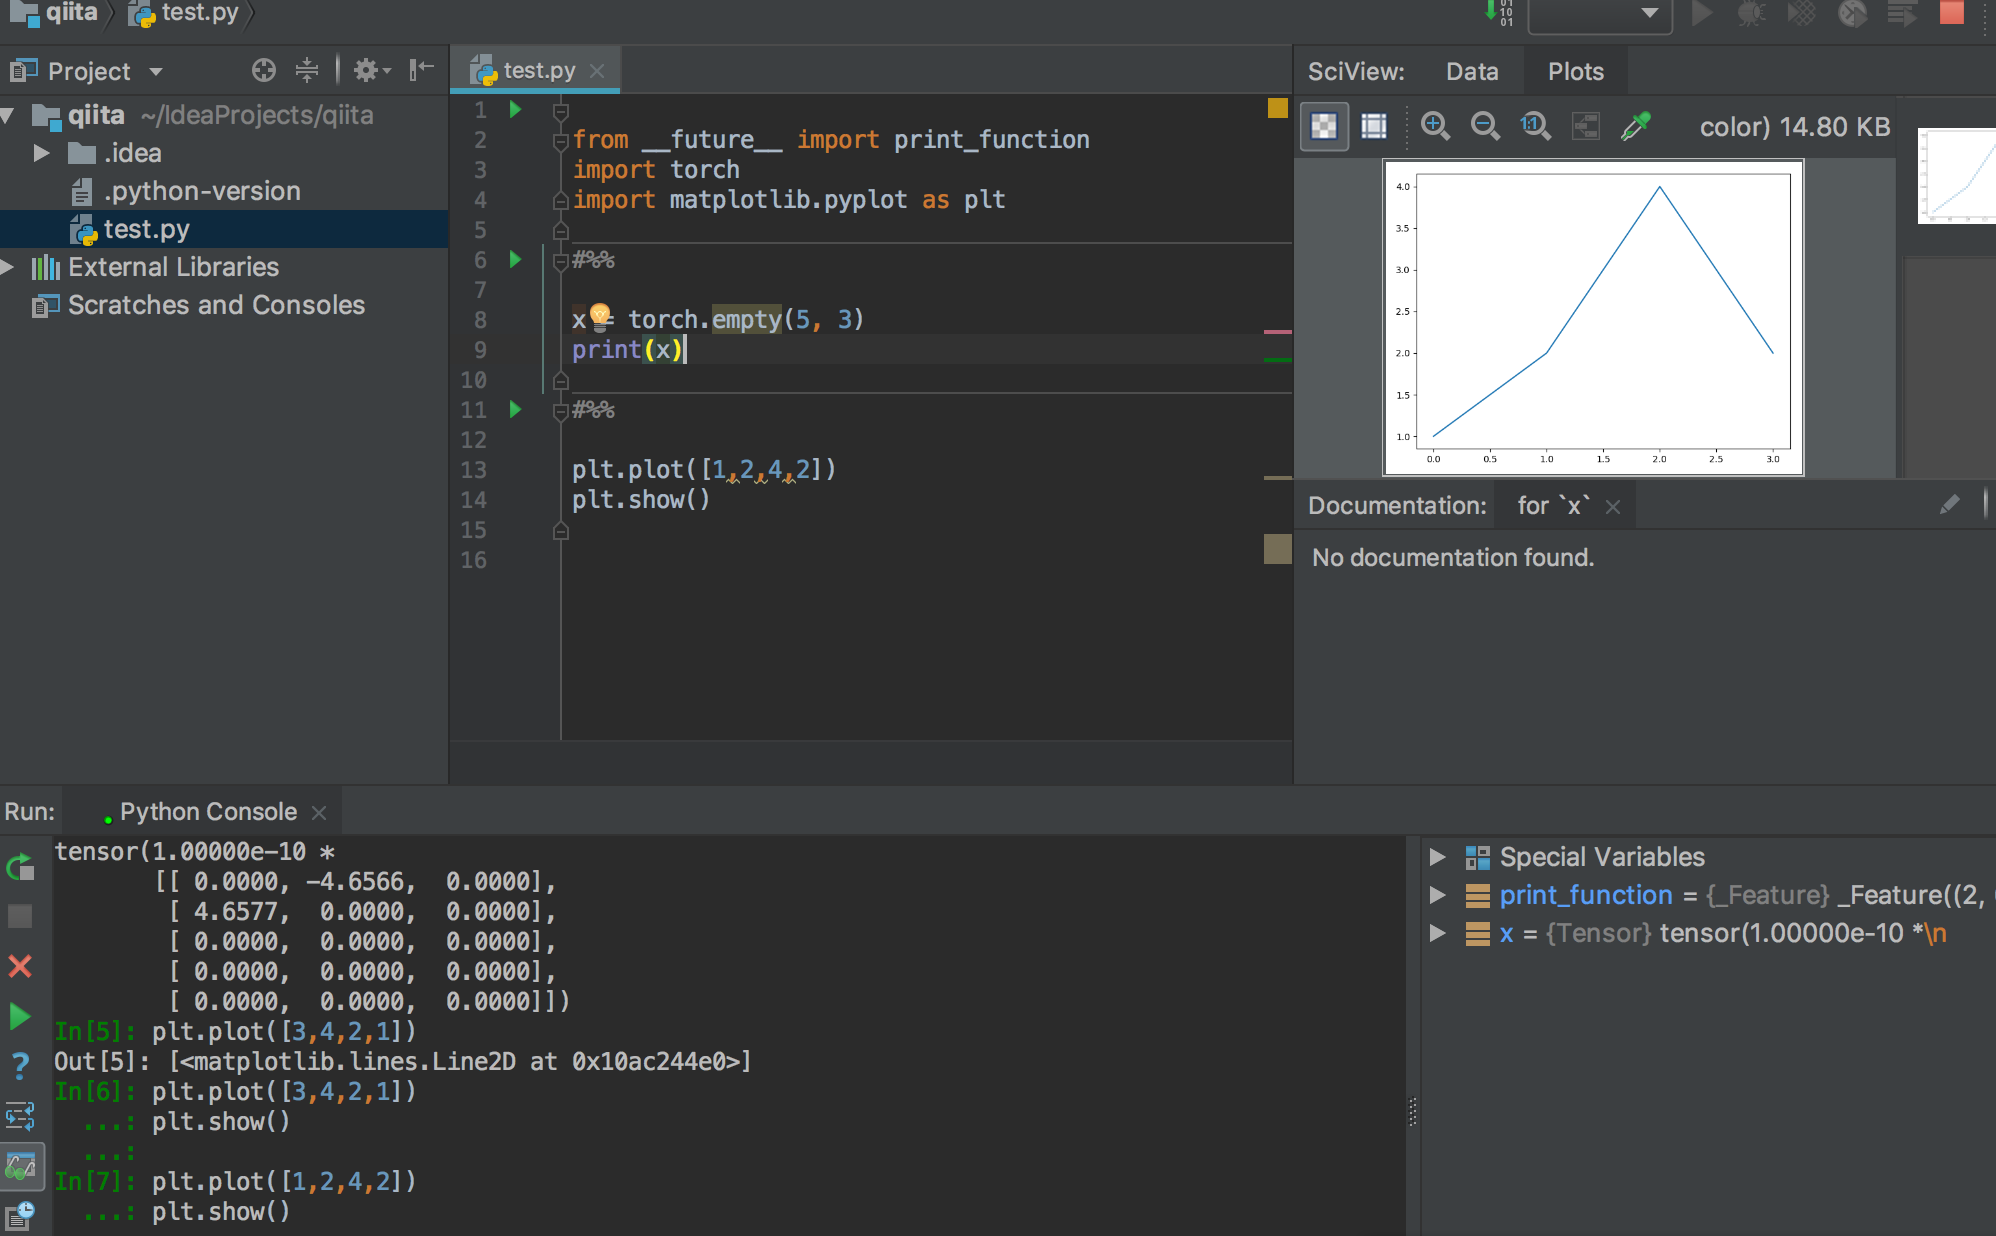Click yellow inspection indicator atop editor scrollbar
This screenshot has height=1236, width=1996.
coord(1277,108)
